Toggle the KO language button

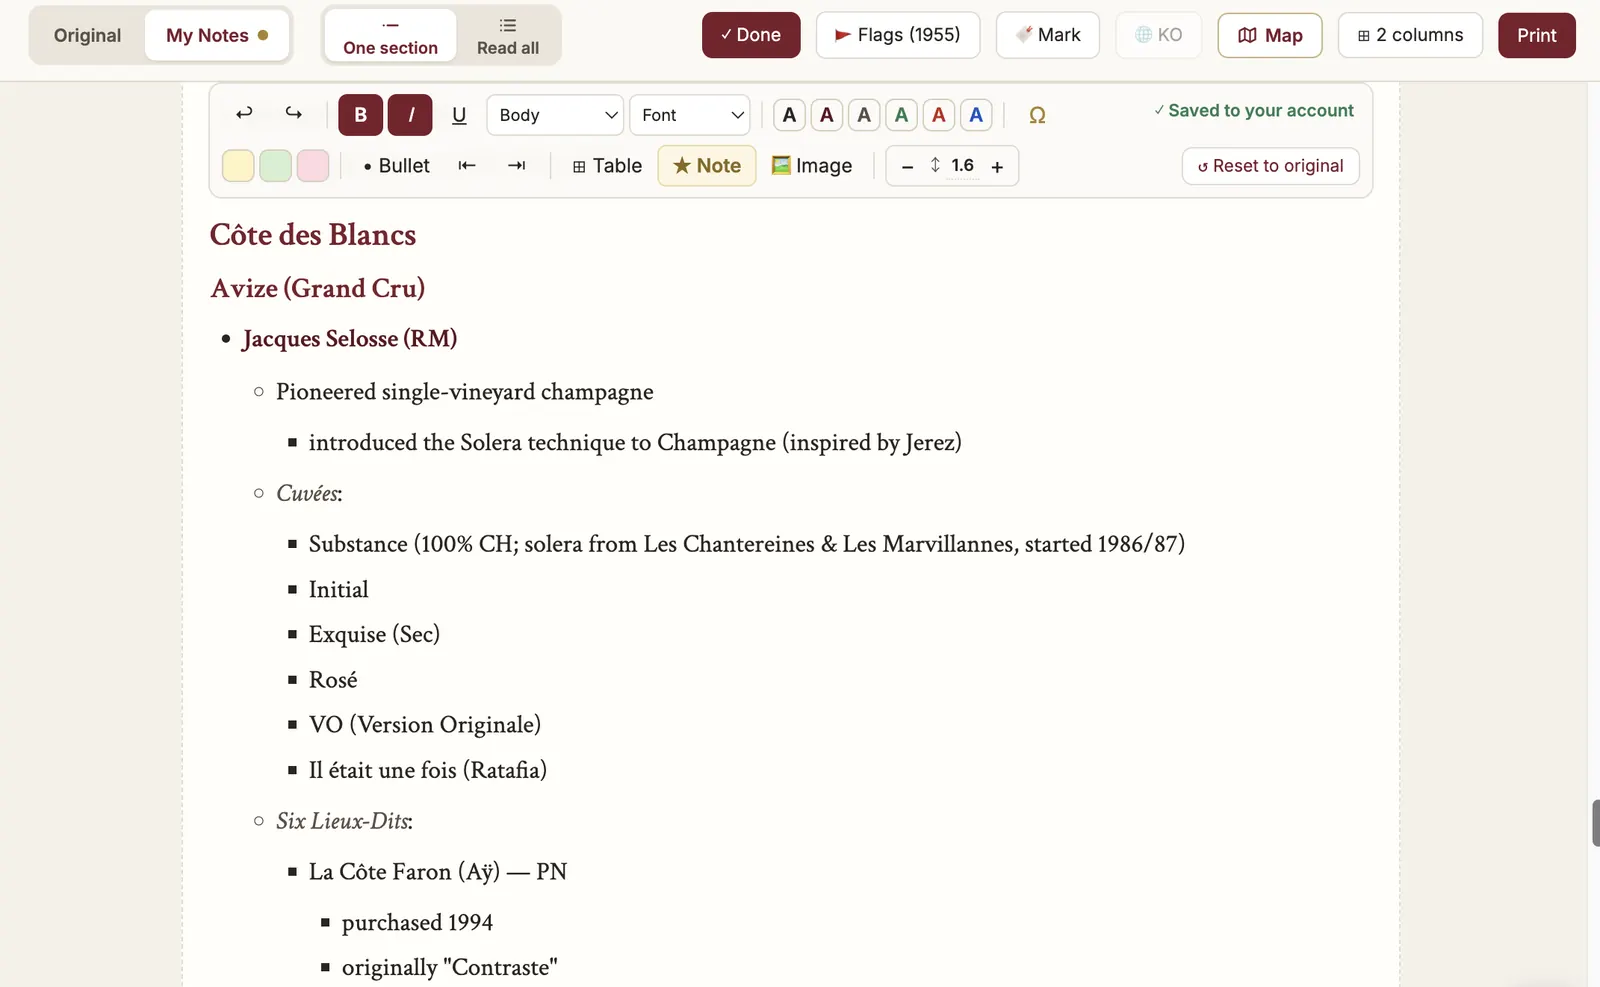click(x=1158, y=35)
